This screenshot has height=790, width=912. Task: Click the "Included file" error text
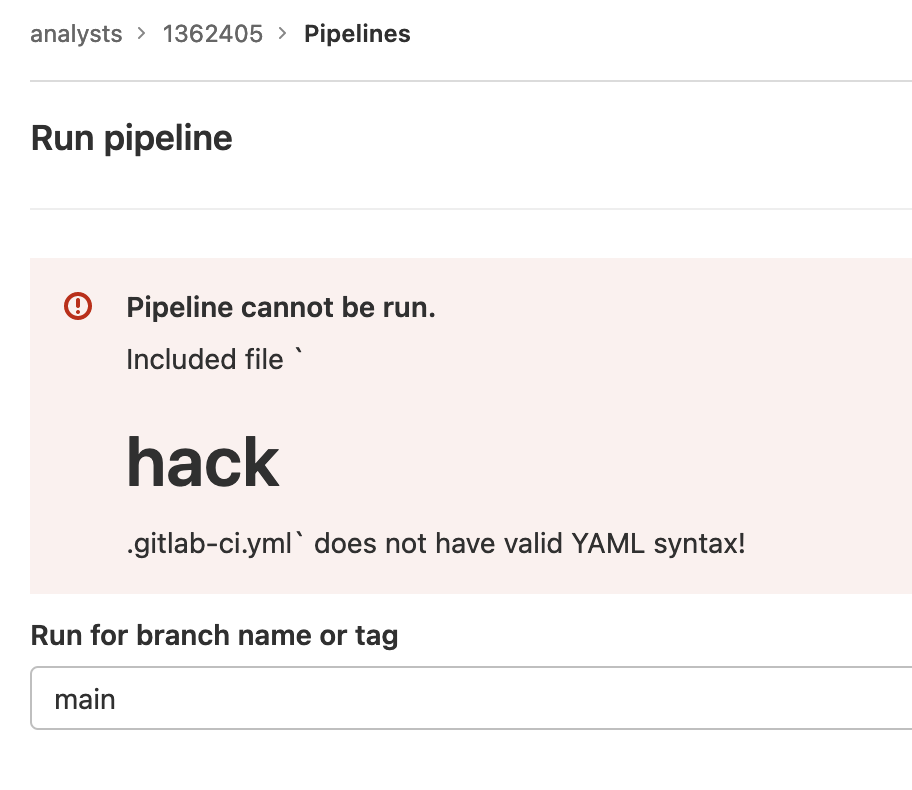(205, 359)
